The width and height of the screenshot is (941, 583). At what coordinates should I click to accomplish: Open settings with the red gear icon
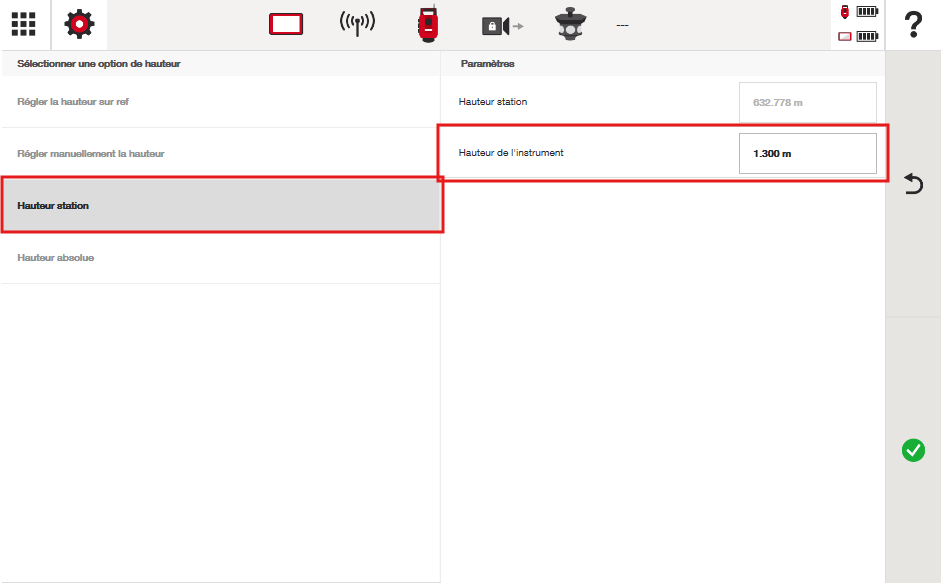(x=79, y=24)
